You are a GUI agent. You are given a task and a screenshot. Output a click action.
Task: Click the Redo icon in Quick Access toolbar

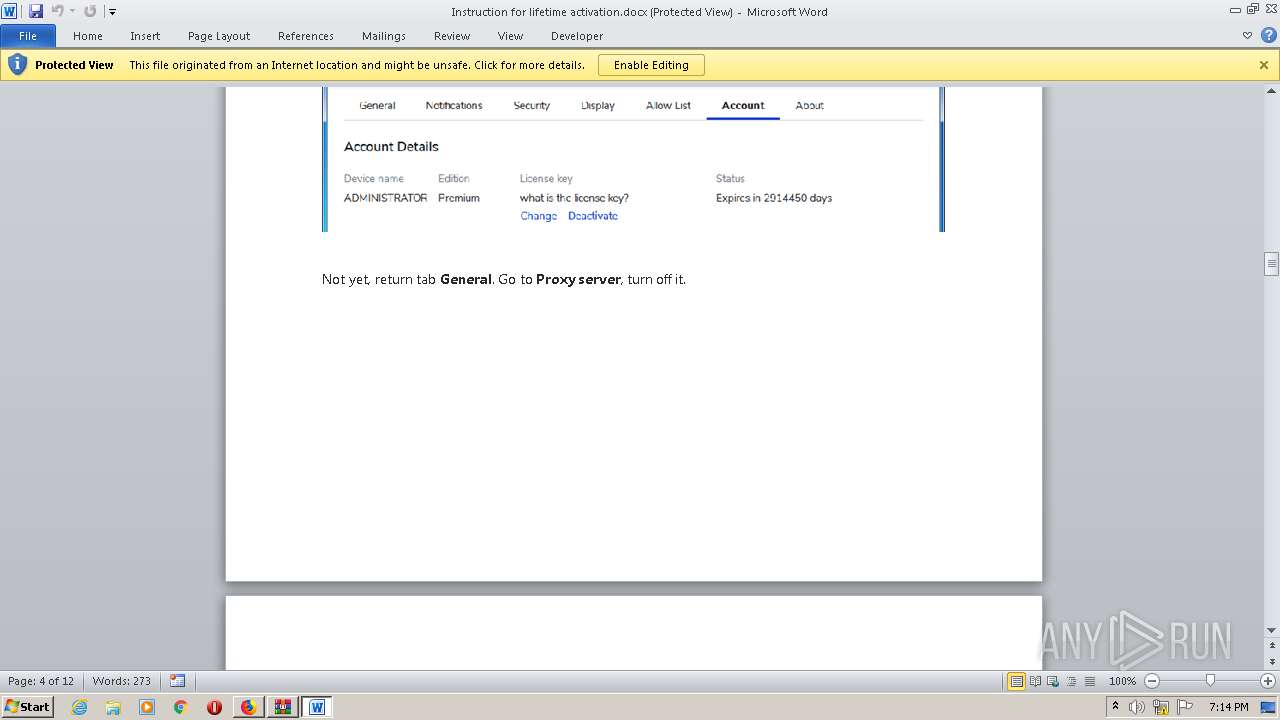(90, 11)
